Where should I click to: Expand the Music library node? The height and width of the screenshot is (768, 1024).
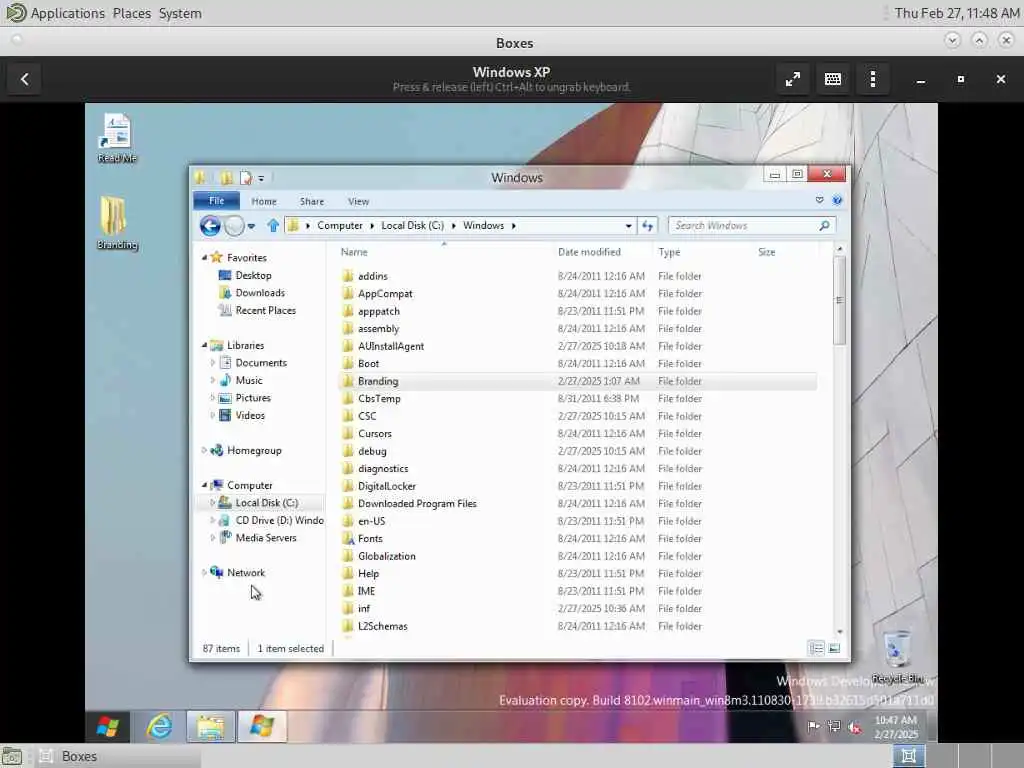213,380
